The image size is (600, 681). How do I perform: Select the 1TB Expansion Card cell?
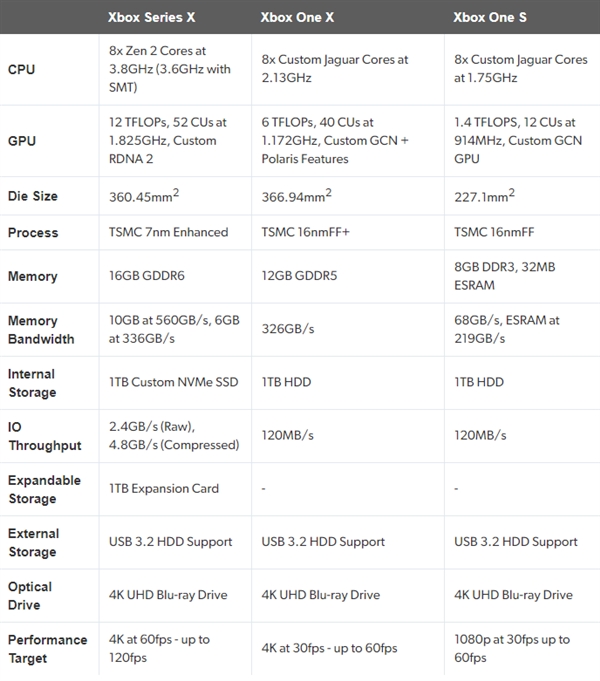[x=163, y=488]
